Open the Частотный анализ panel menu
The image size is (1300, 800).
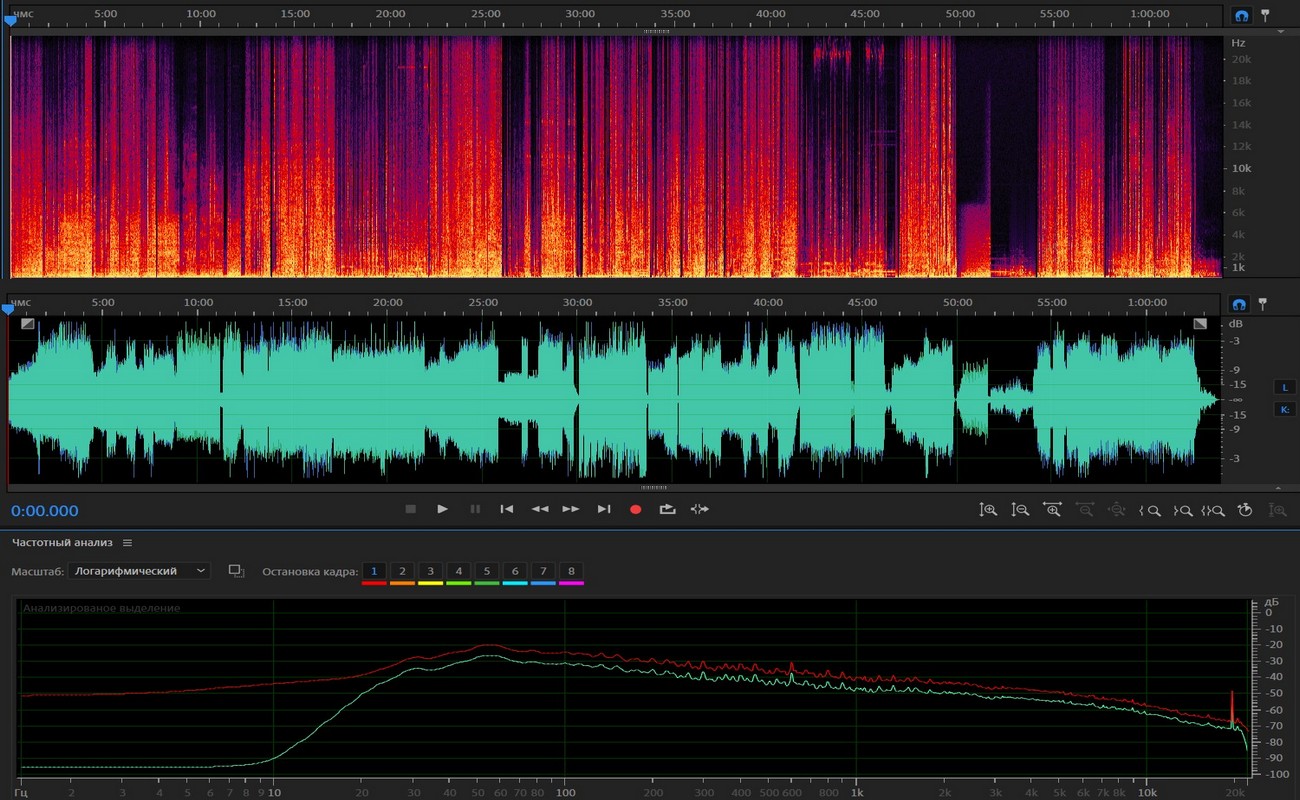coord(128,543)
